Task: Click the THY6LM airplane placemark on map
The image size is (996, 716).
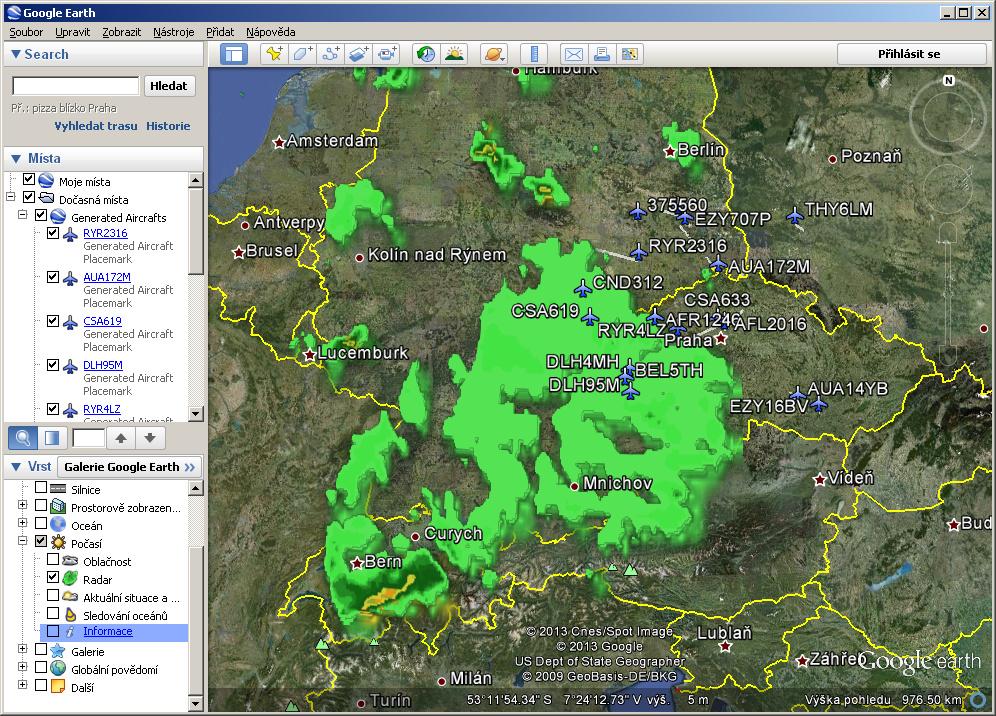Action: point(795,215)
